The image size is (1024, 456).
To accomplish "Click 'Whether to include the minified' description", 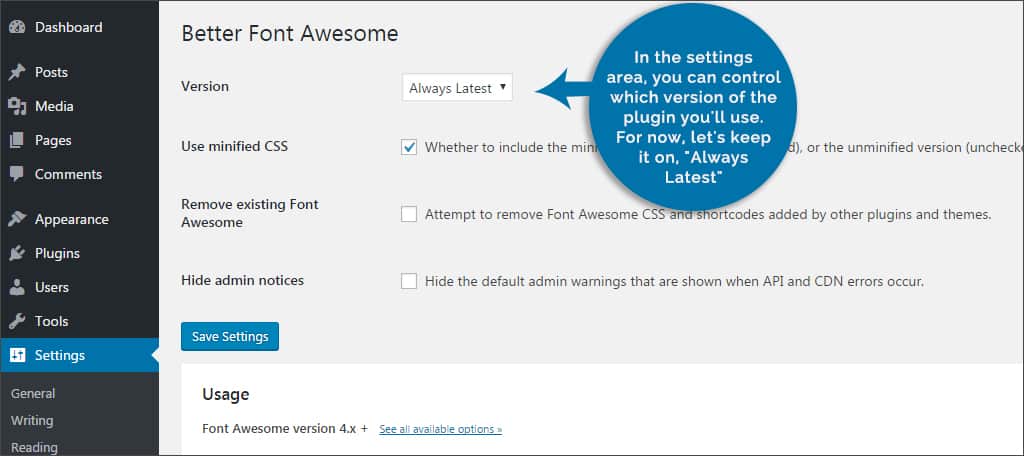I will pyautogui.click(x=724, y=148).
